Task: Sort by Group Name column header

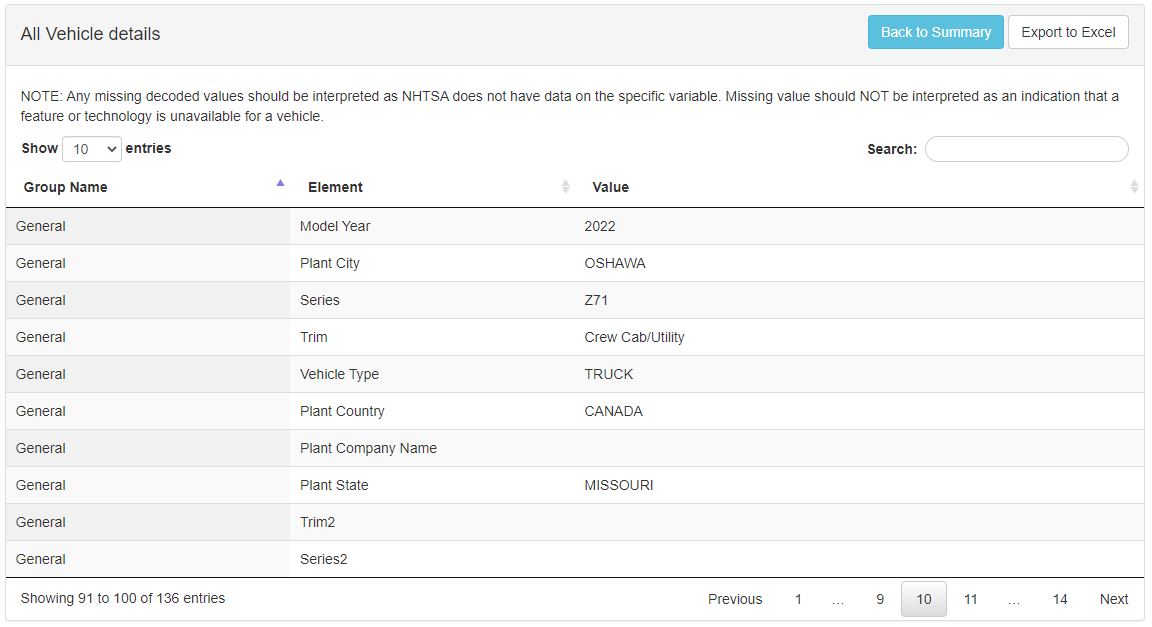Action: 66,187
